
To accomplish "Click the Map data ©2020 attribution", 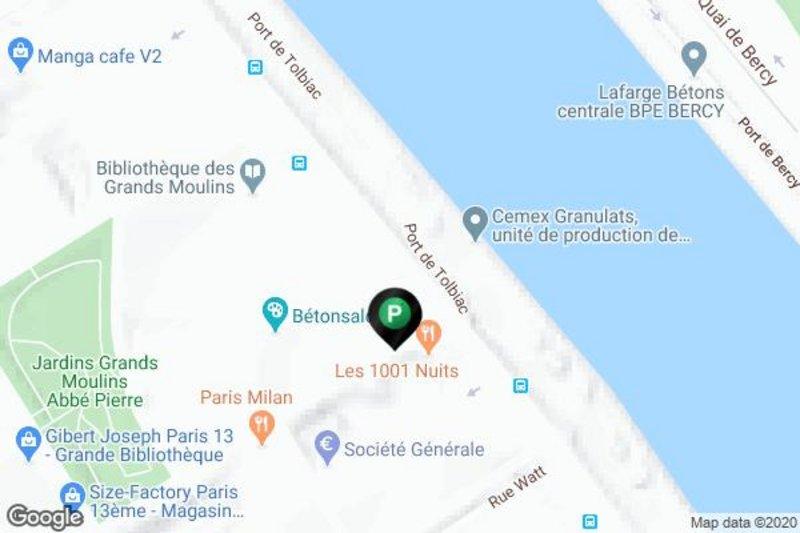I will click(743, 522).
